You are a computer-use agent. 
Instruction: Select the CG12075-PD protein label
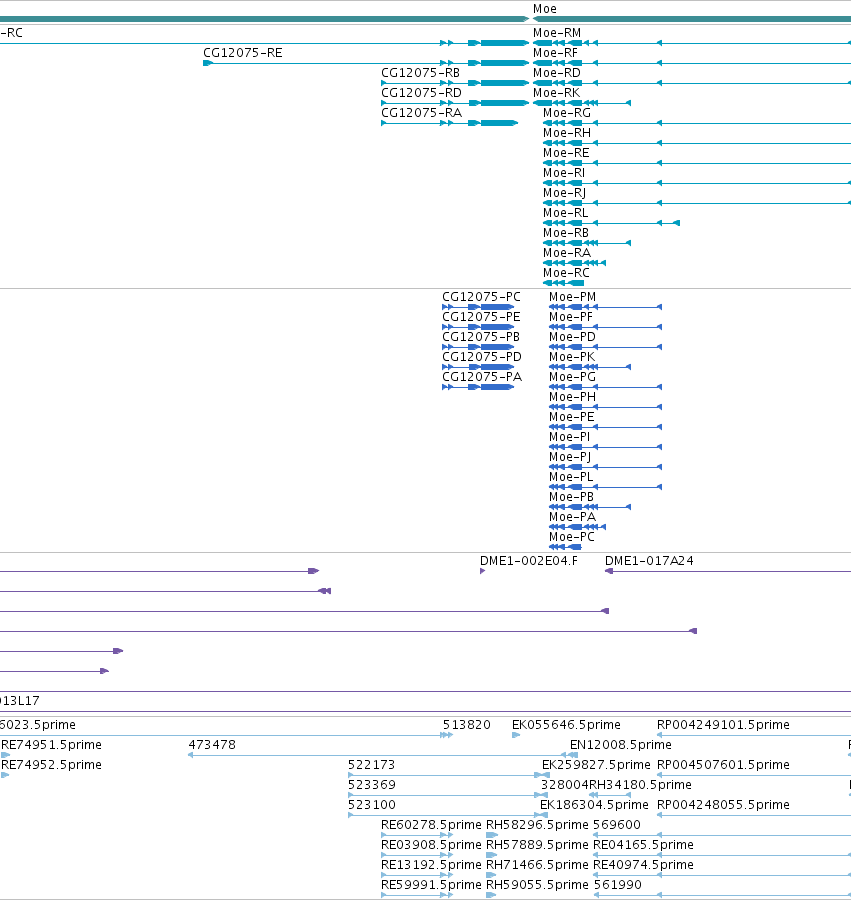click(481, 358)
